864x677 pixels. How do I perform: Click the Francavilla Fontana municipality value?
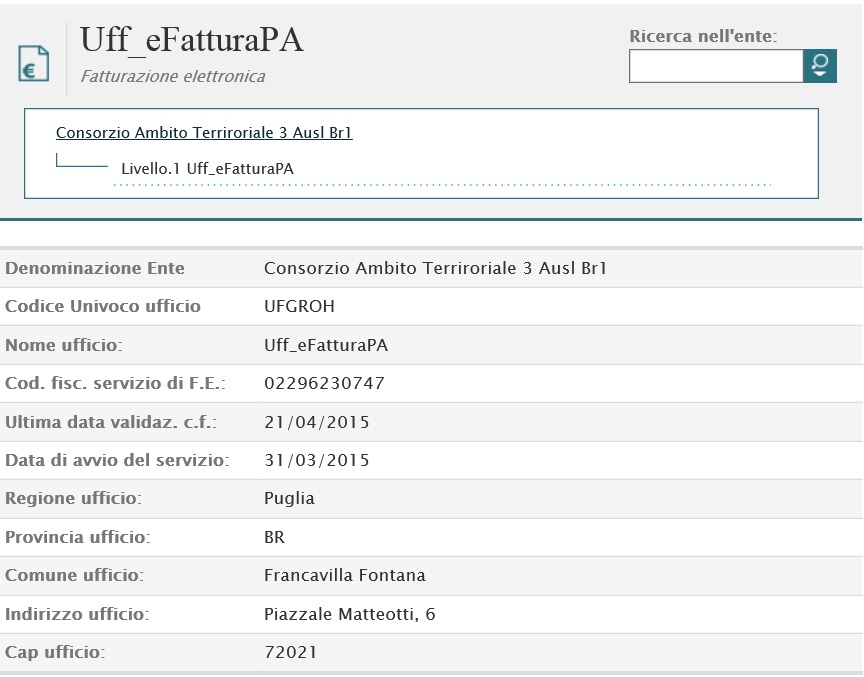pos(344,575)
